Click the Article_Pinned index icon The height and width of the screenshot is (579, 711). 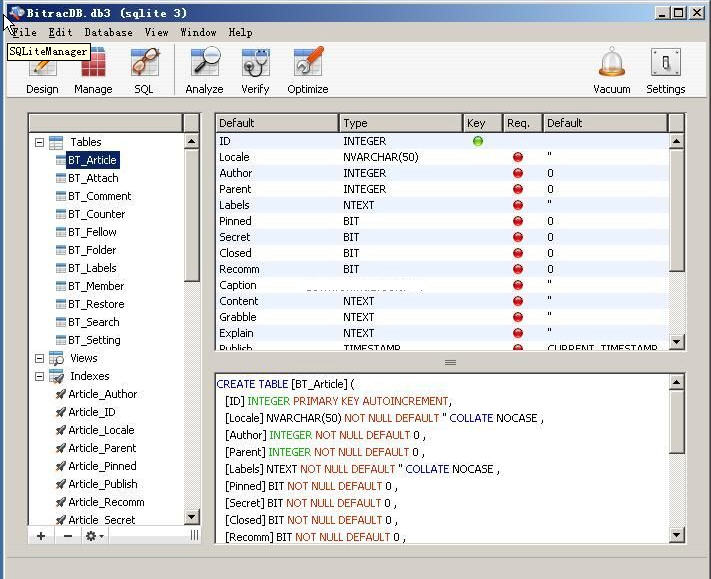(x=61, y=466)
